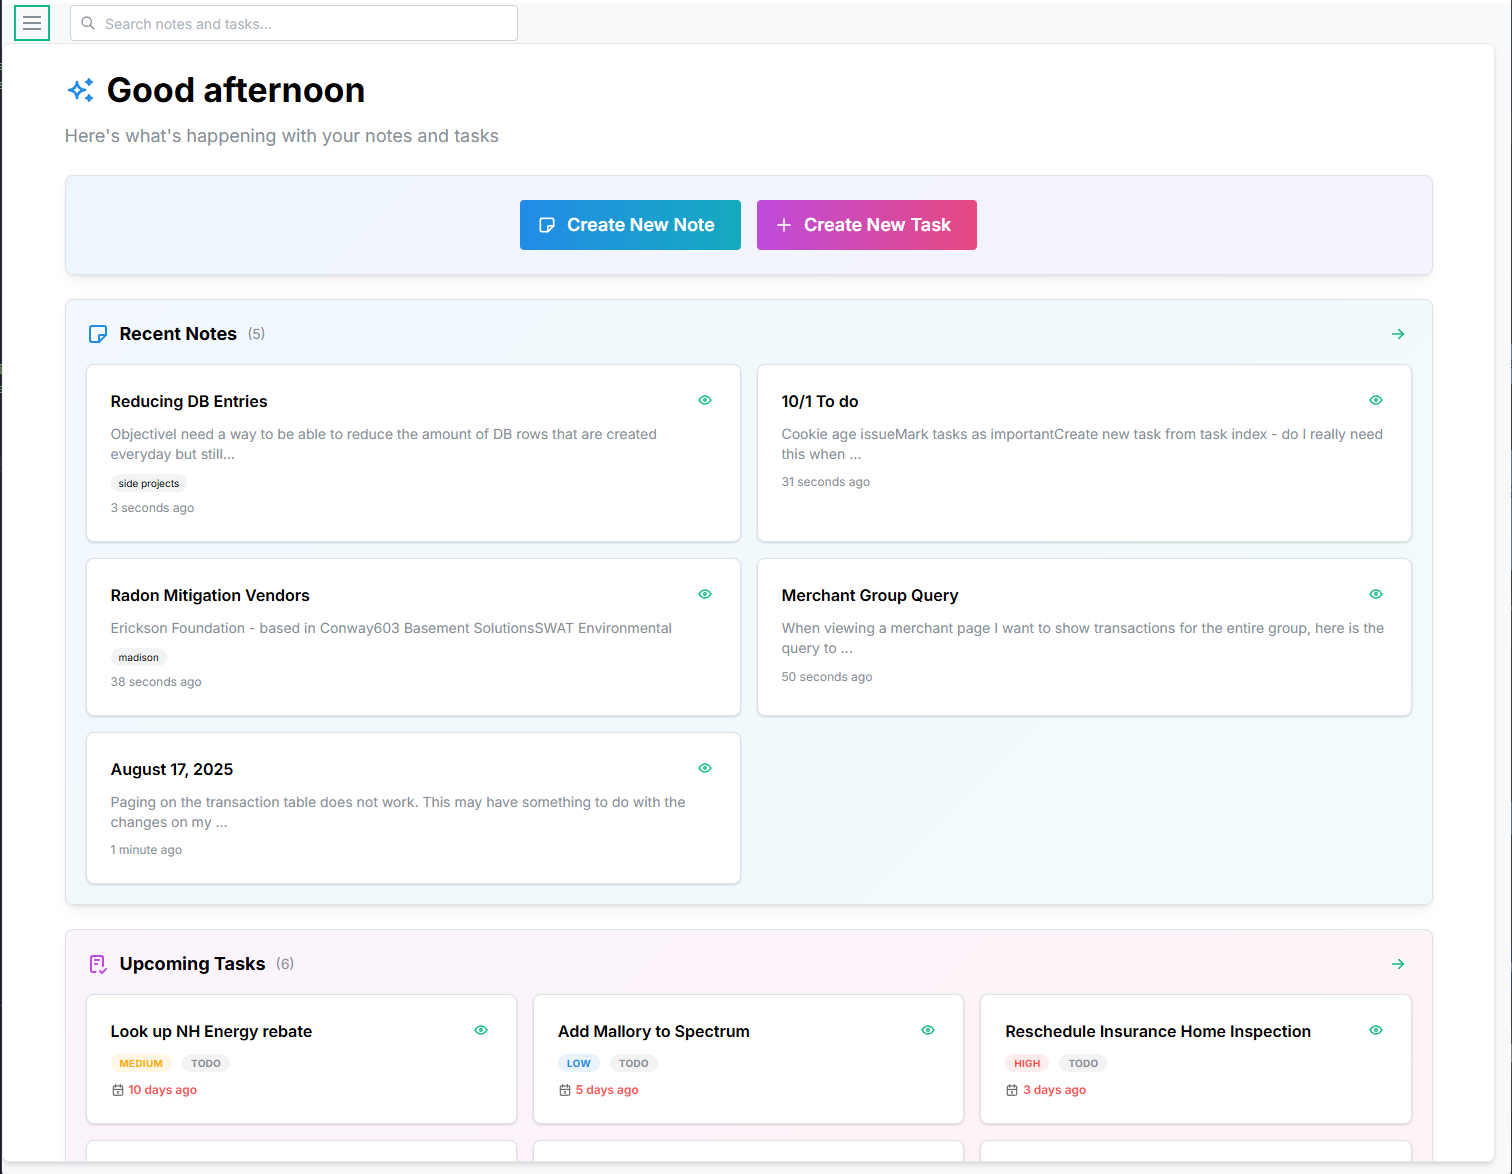The image size is (1512, 1174).
Task: Focus the Search notes and tasks field
Action: pyautogui.click(x=294, y=23)
